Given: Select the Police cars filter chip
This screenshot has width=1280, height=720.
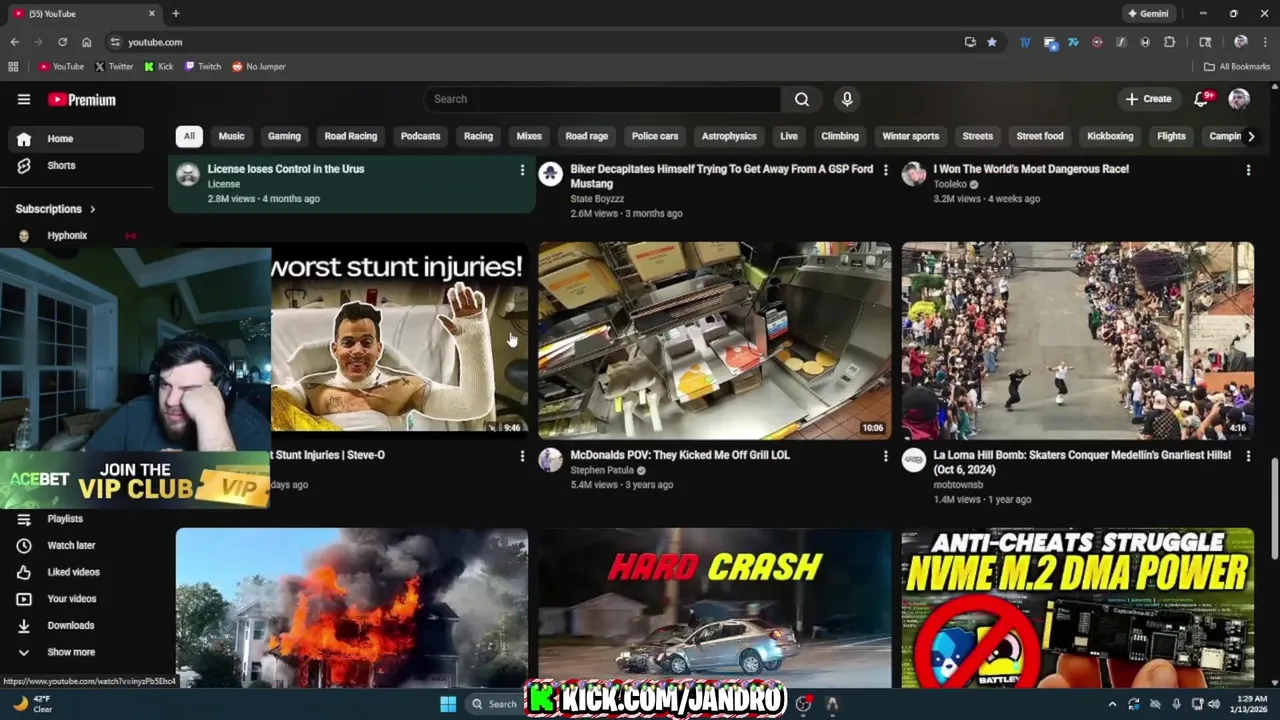Looking at the screenshot, I should click(655, 136).
